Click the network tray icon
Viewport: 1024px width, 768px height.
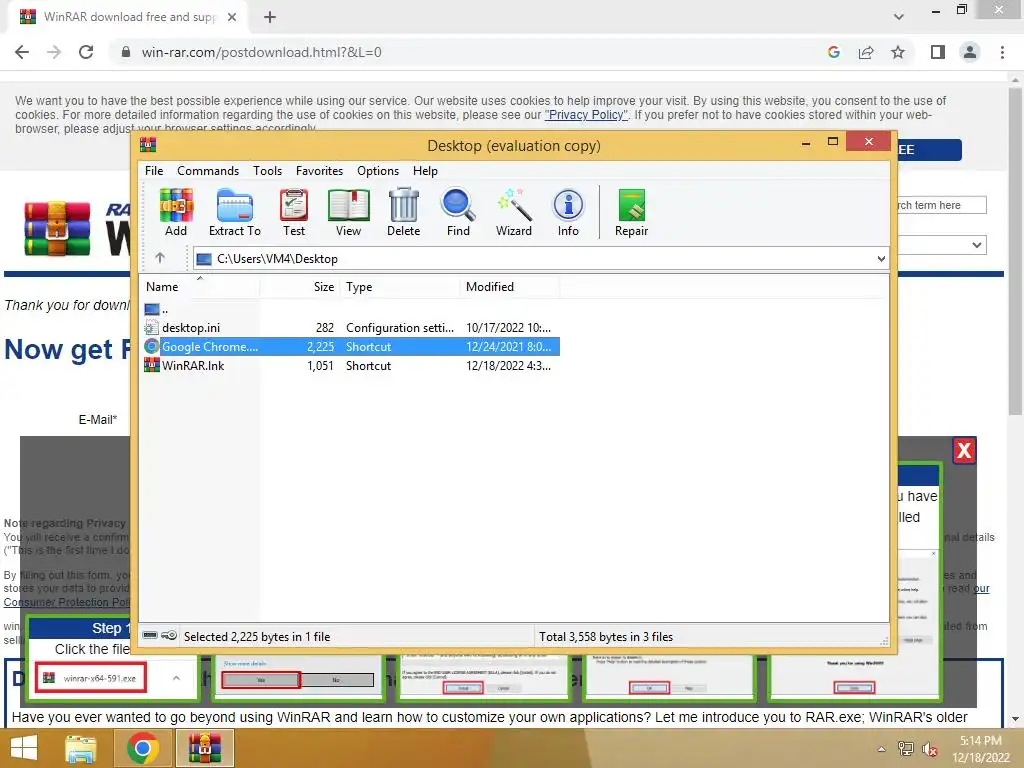click(906, 749)
